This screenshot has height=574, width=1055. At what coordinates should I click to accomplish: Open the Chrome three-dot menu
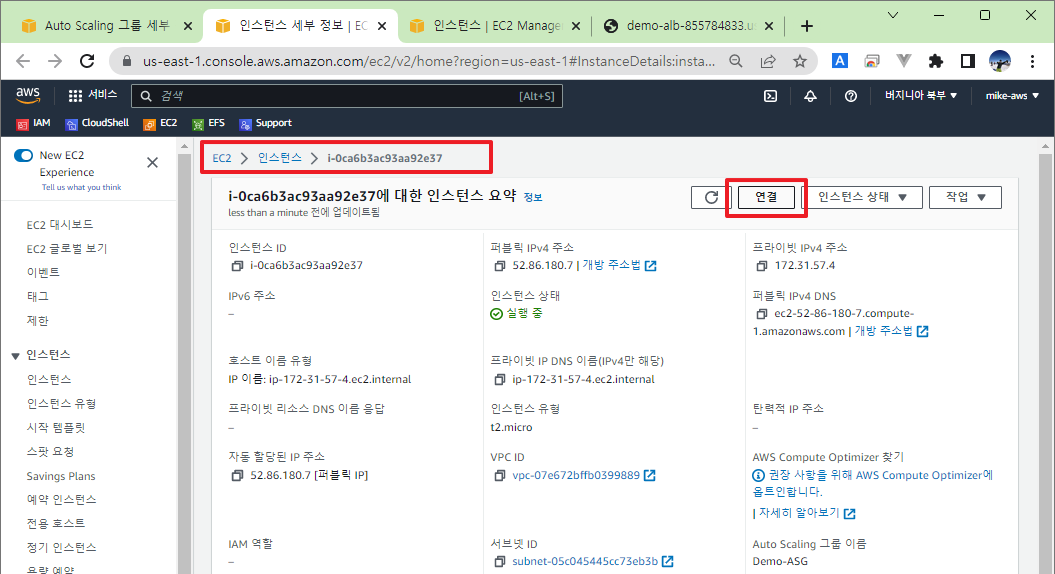tap(1032, 61)
